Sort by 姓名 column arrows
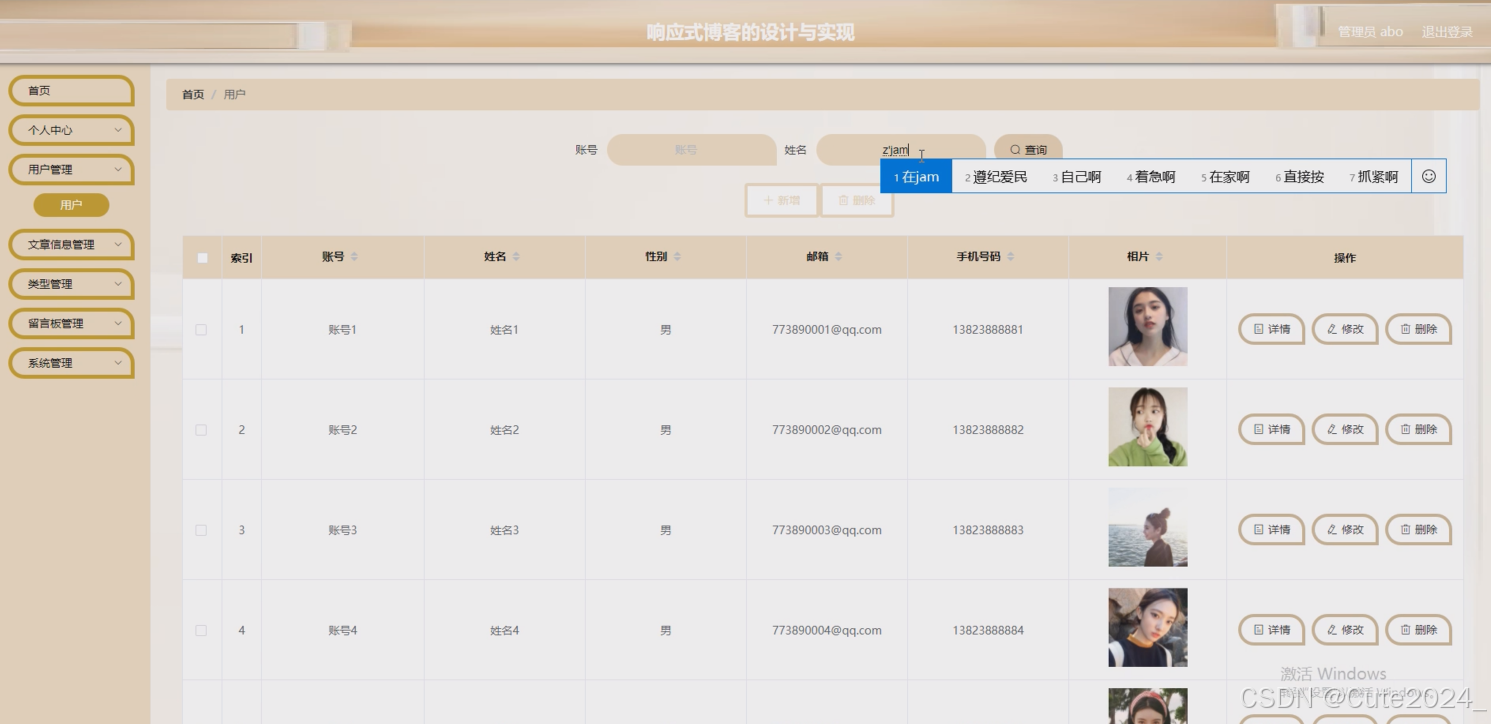1491x724 pixels. click(516, 257)
